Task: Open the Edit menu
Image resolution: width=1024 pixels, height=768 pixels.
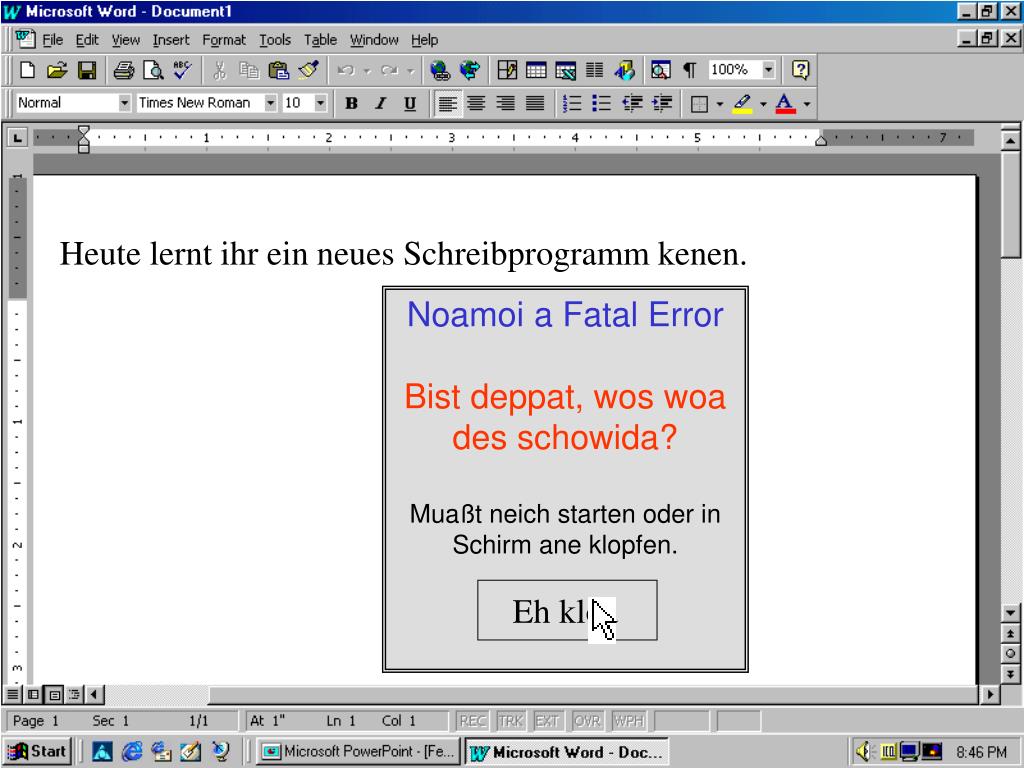Action: (x=87, y=40)
